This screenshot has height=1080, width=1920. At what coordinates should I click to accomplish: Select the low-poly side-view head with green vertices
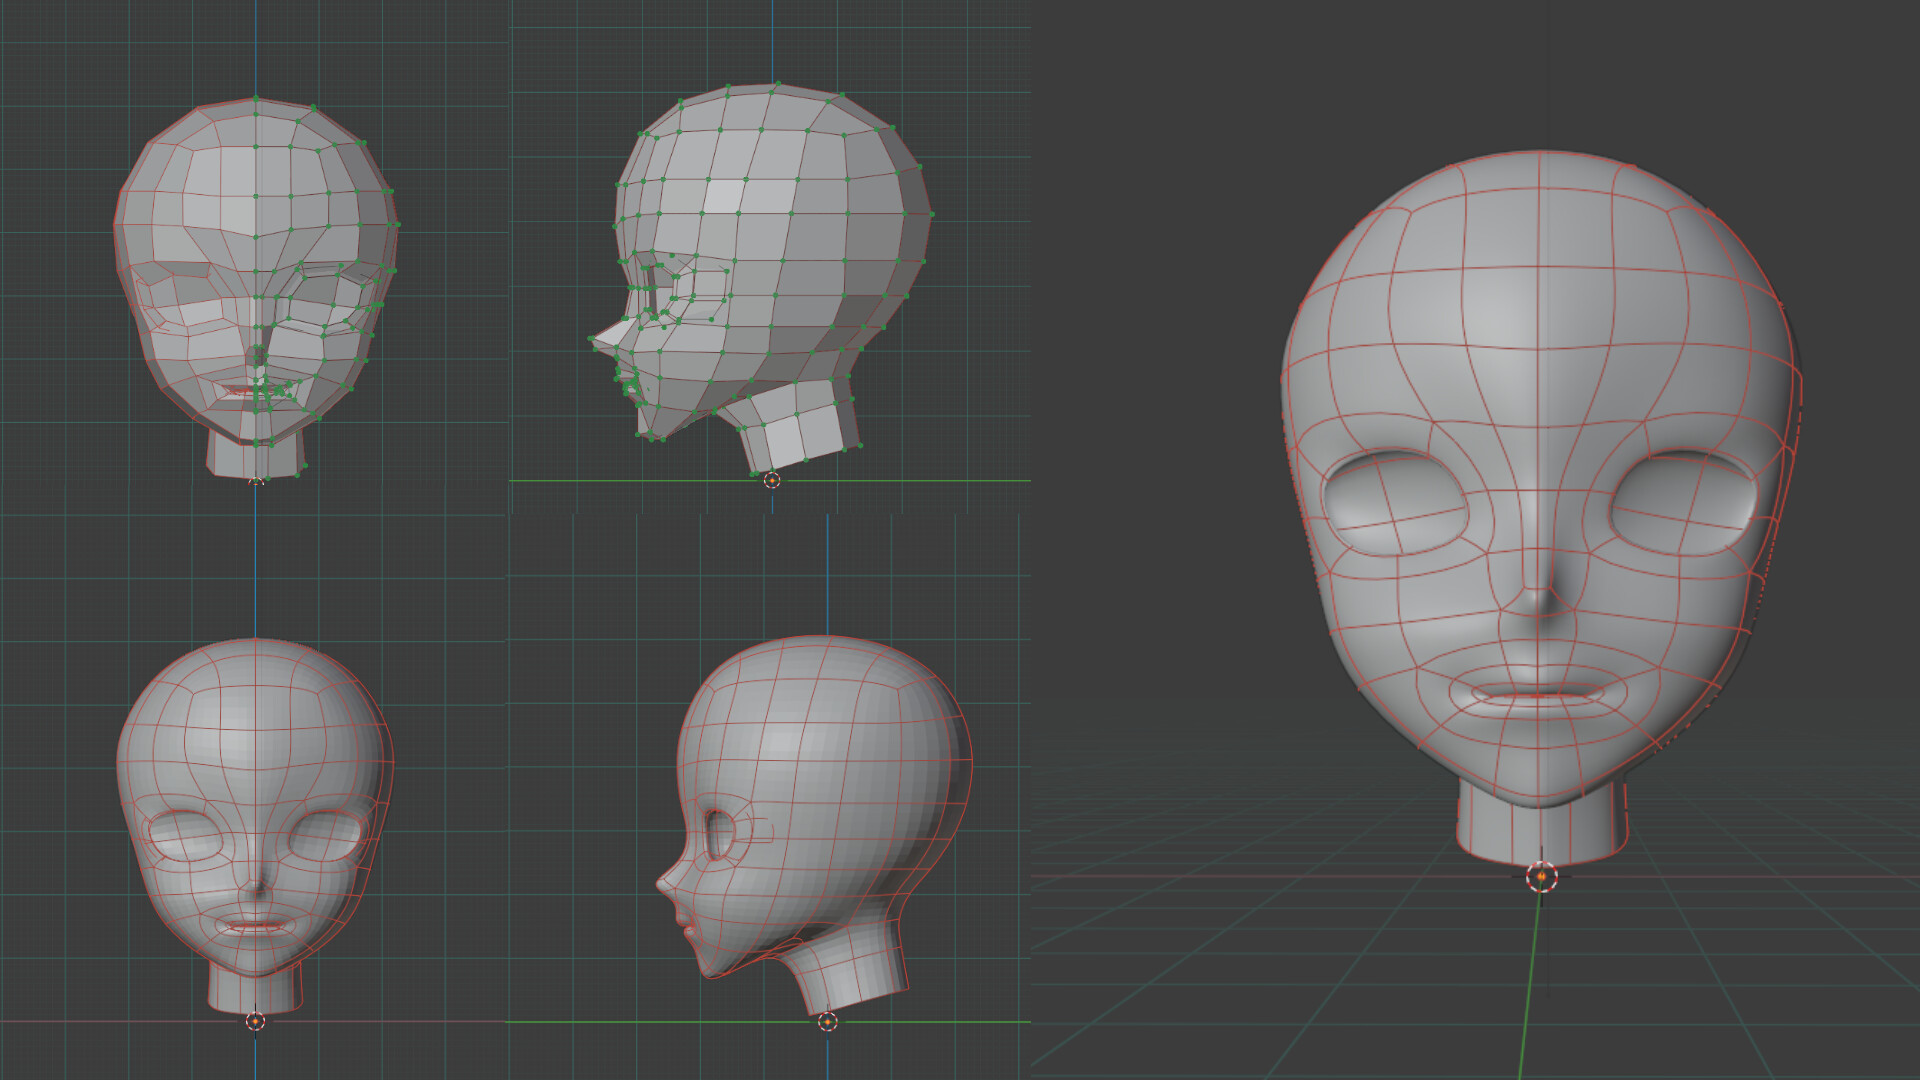pos(762,278)
